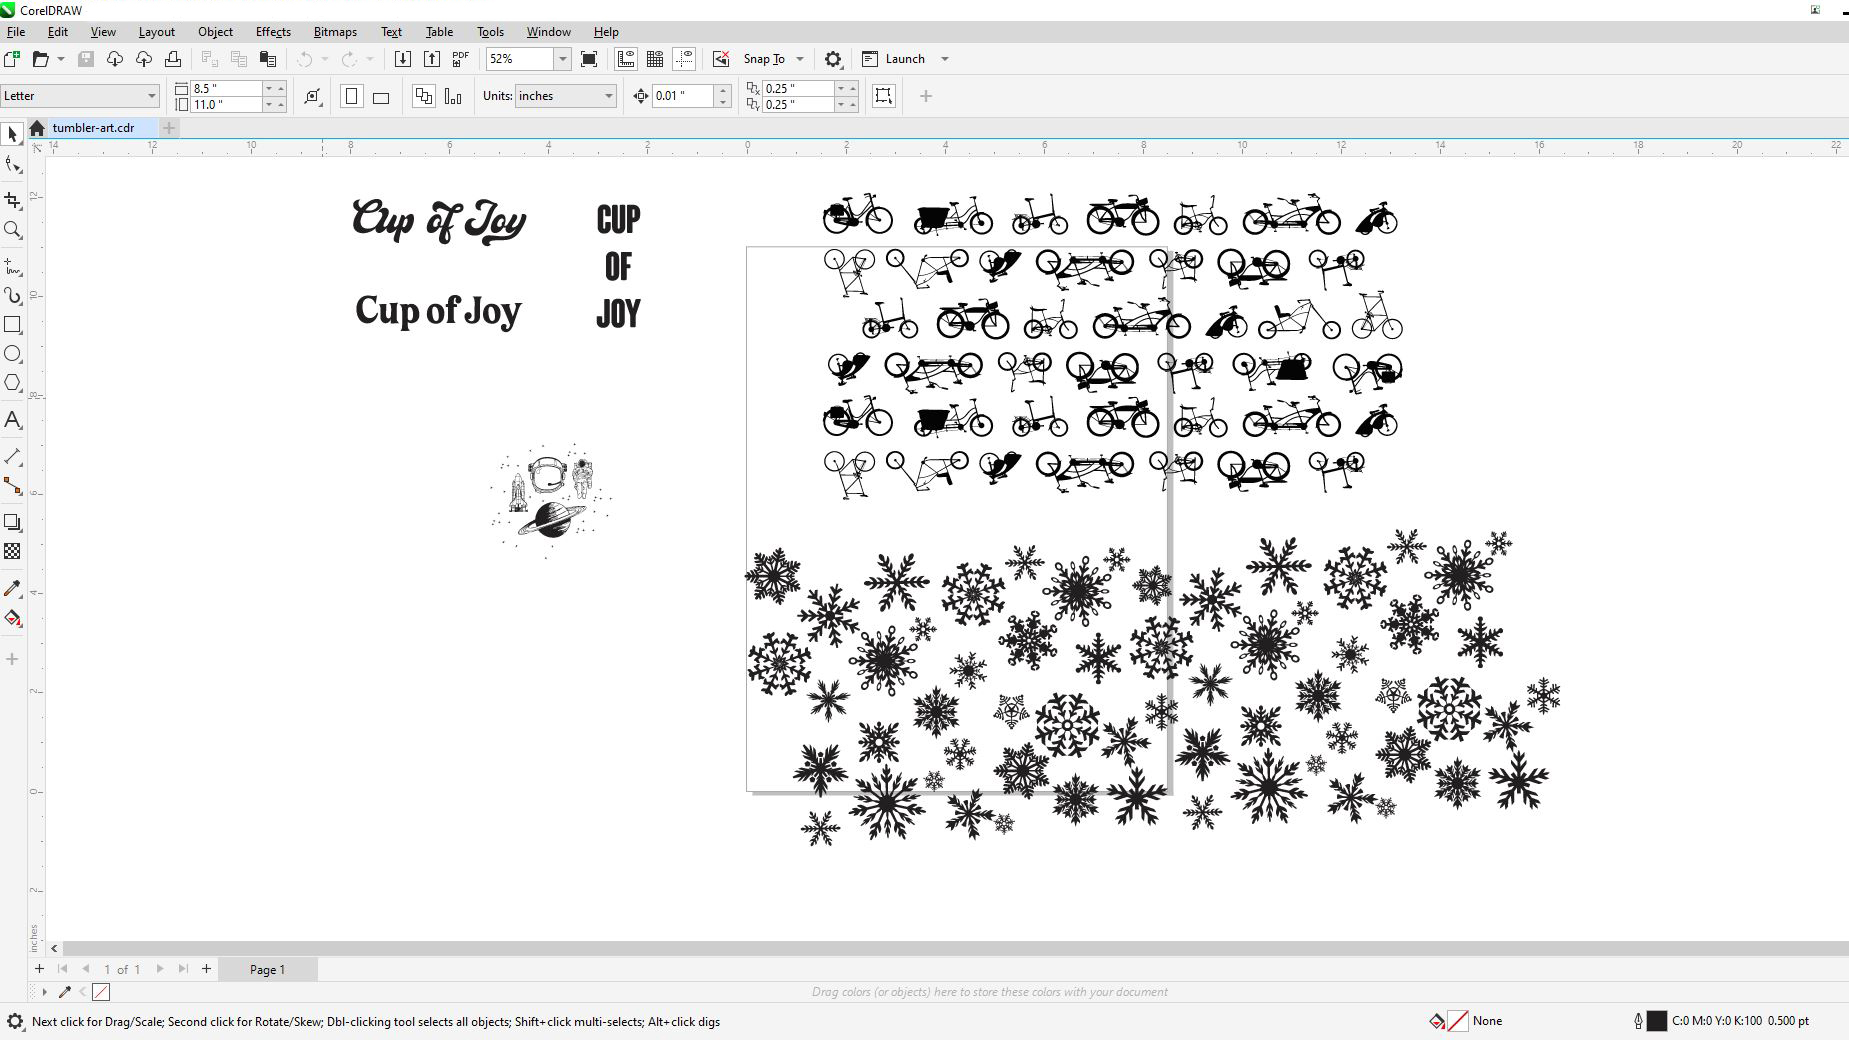The image size is (1849, 1040).
Task: Open the Object menu
Action: (x=215, y=32)
